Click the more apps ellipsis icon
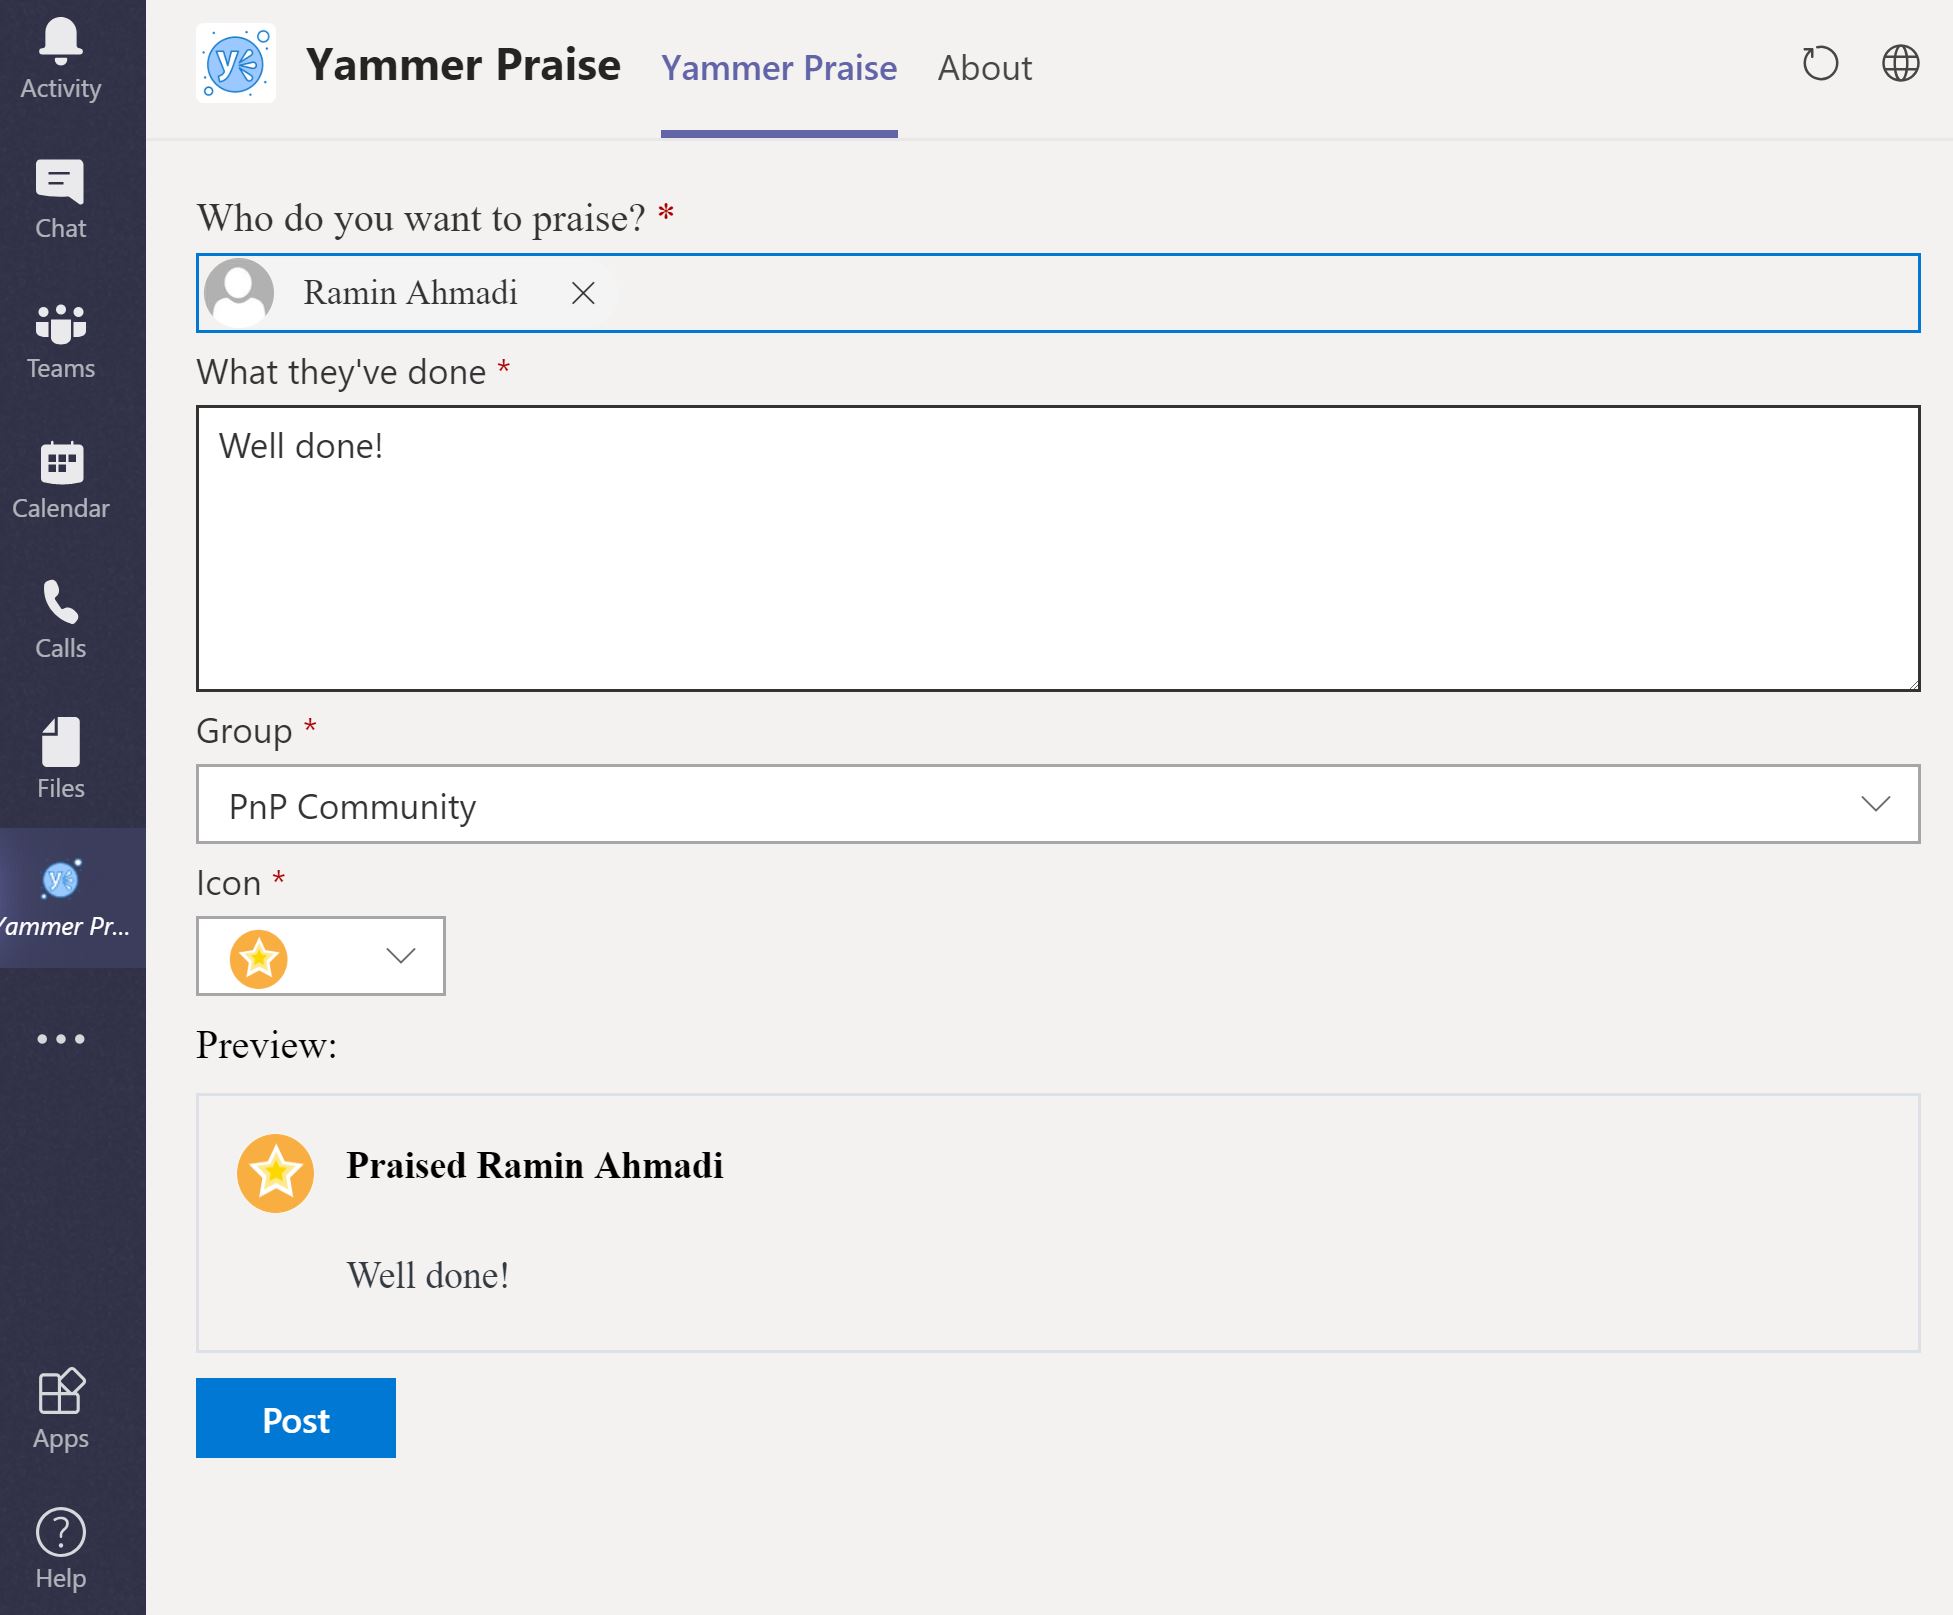The width and height of the screenshot is (1953, 1615). 60,1039
